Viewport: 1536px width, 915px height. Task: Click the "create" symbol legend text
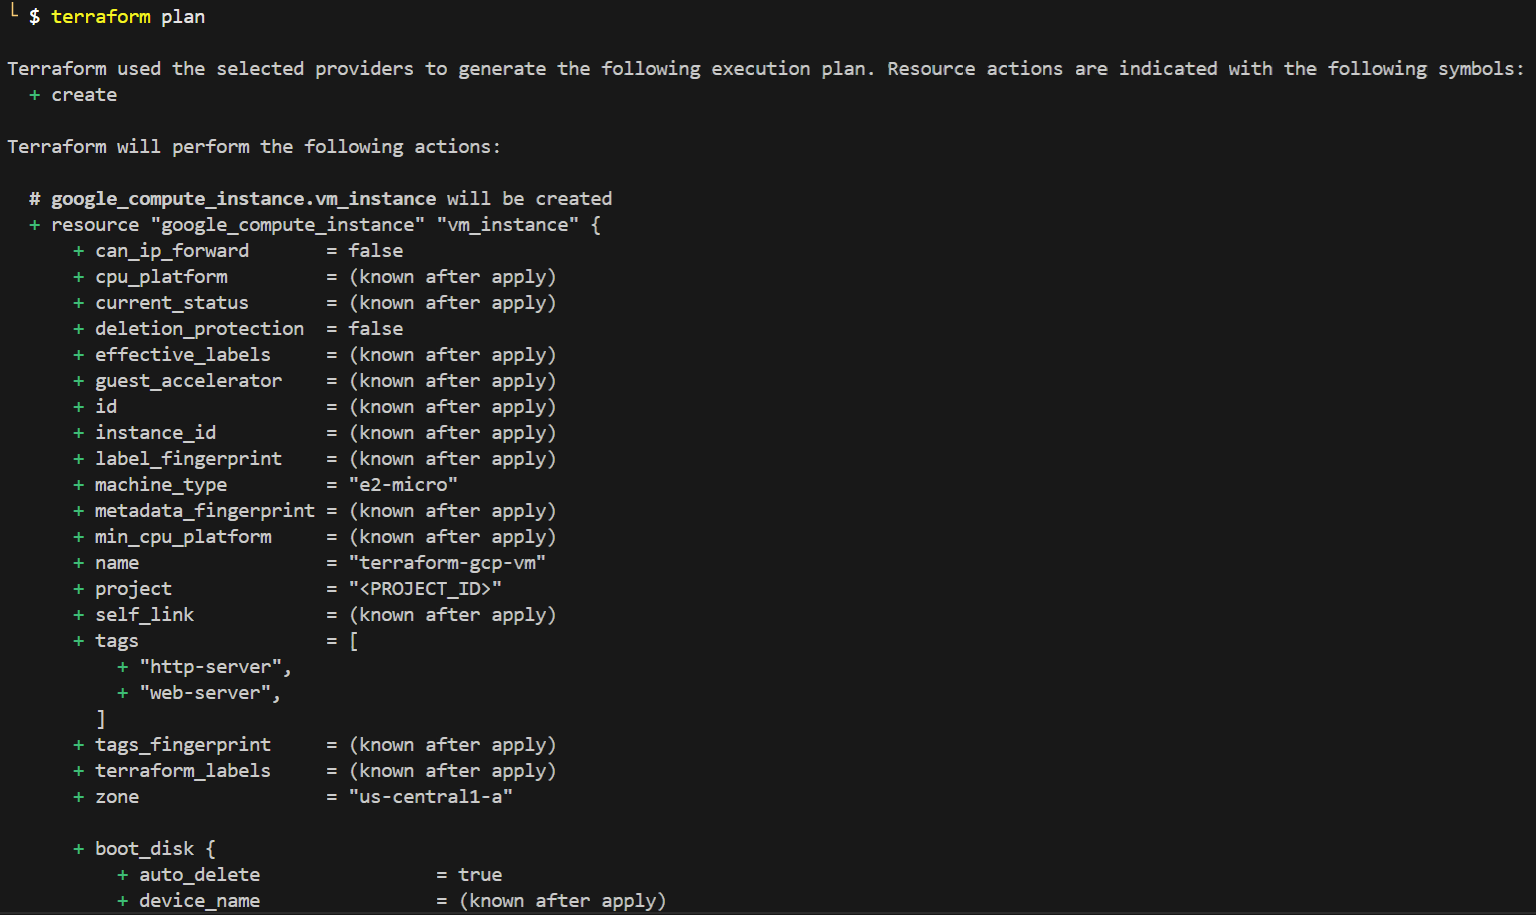[x=84, y=95]
